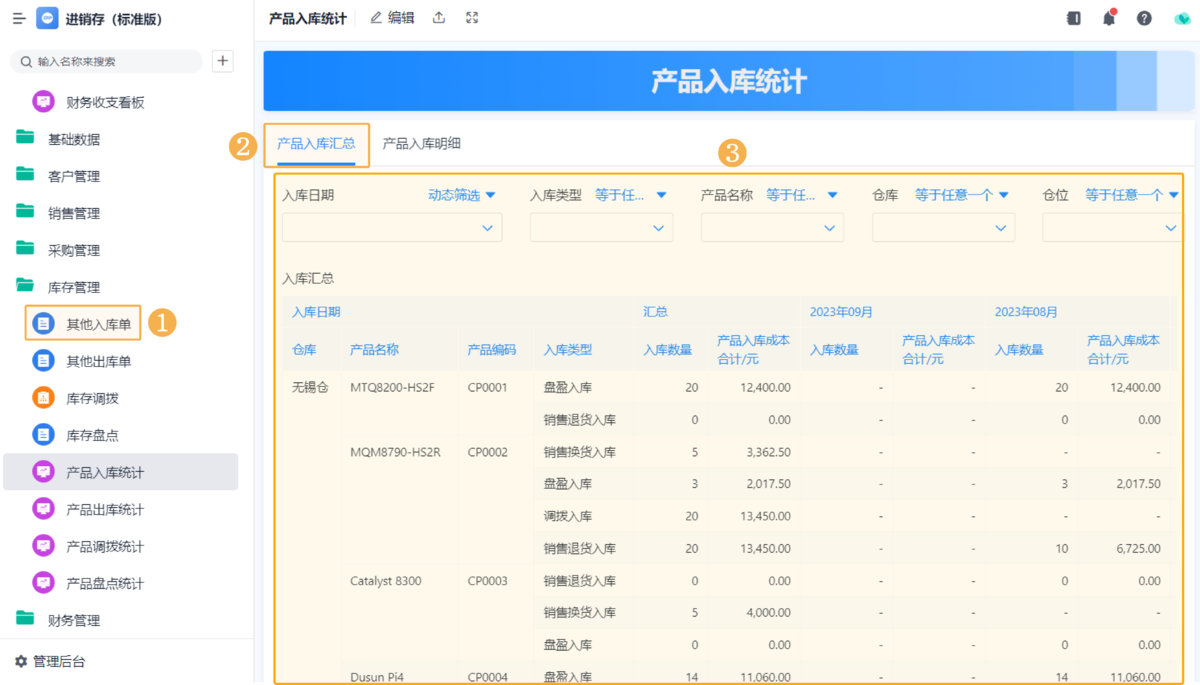Click the share/export icon next to 编辑
Screen dimensions: 1200x685
(x=439, y=18)
